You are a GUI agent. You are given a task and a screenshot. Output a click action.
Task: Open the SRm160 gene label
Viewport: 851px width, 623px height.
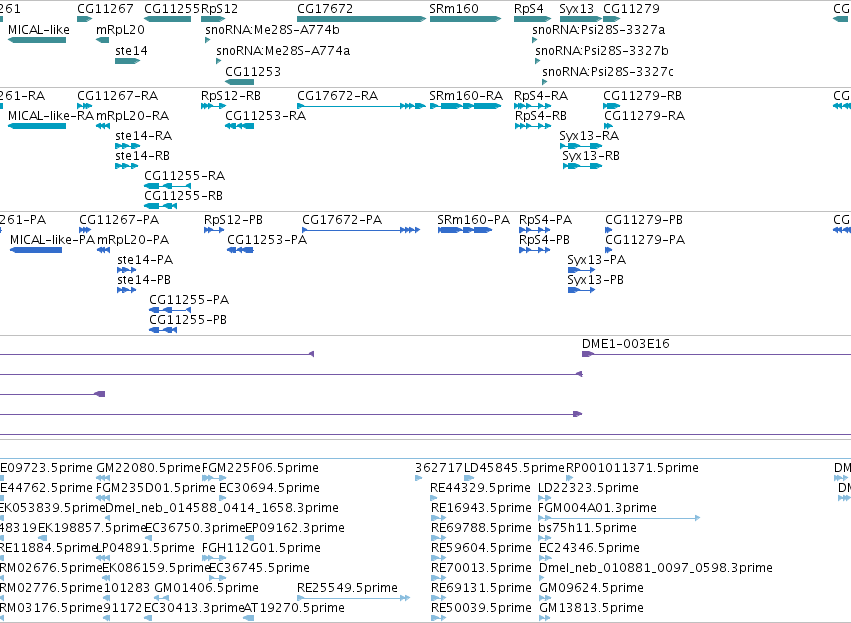coord(454,9)
